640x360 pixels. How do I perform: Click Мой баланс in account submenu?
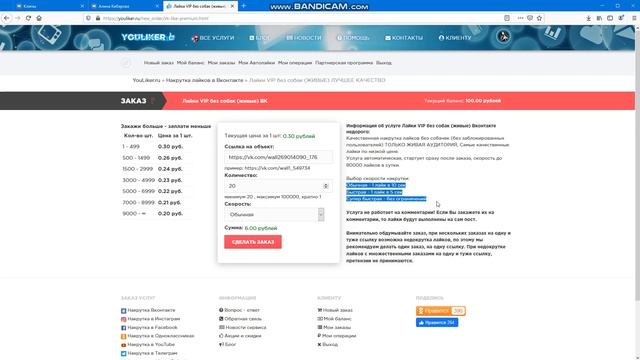[191, 63]
